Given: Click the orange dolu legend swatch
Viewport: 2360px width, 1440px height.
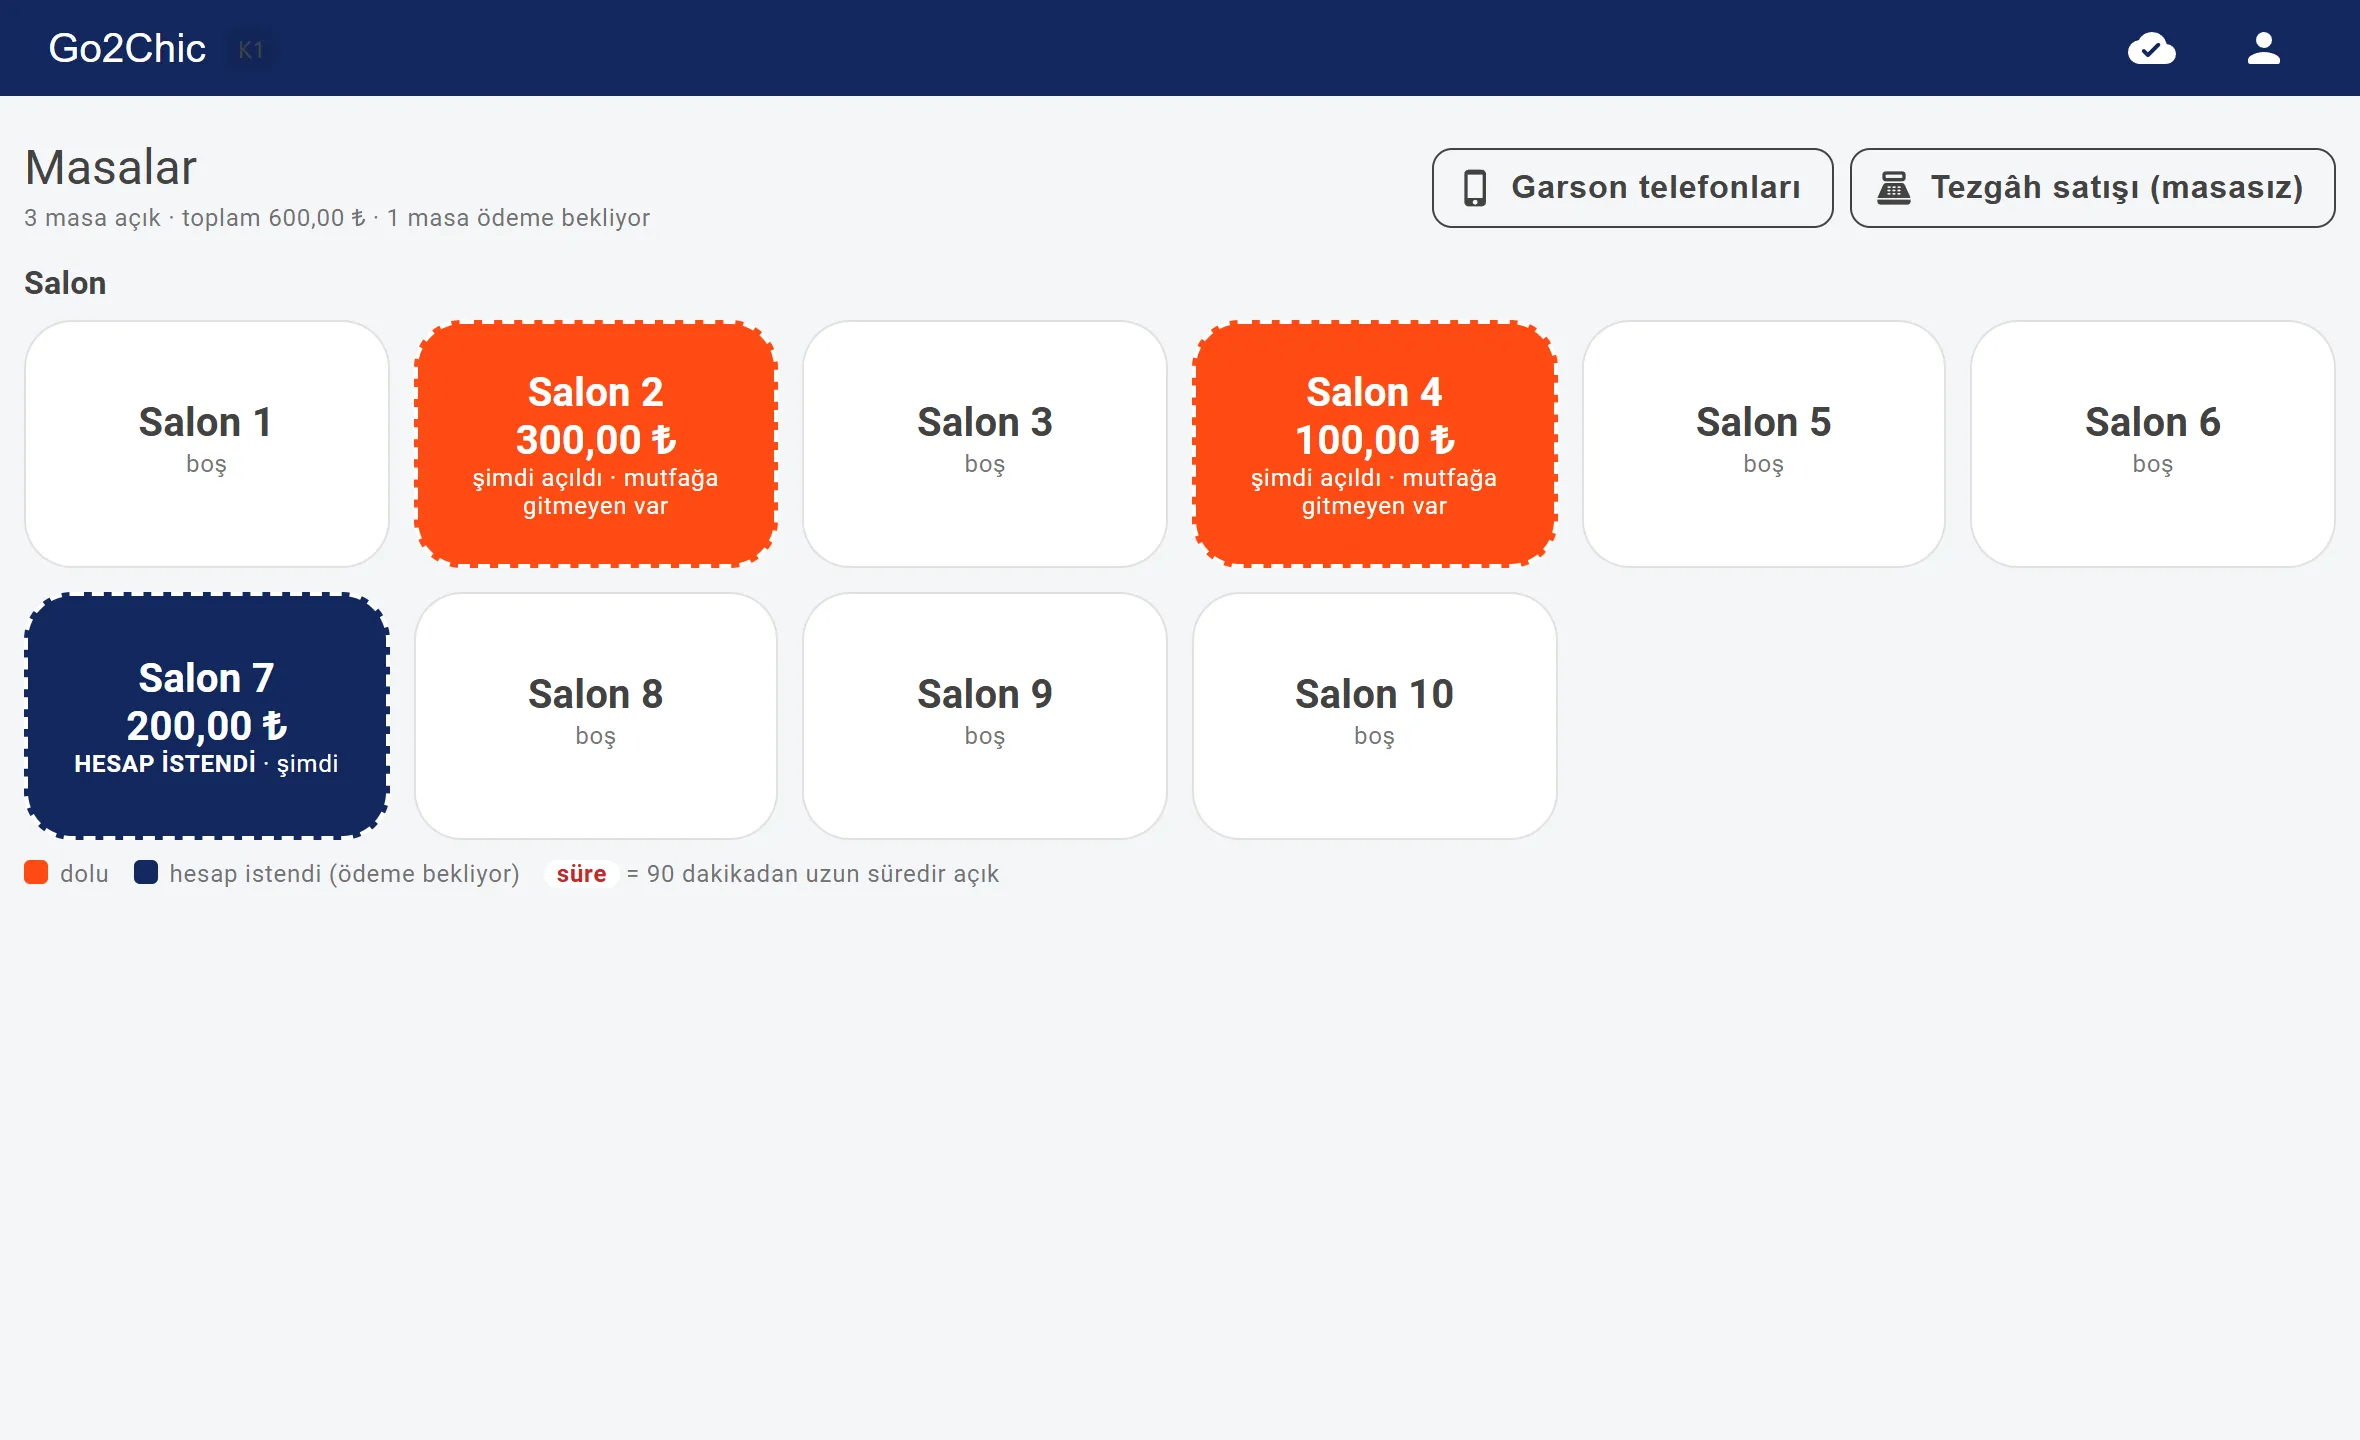Looking at the screenshot, I should click(x=36, y=873).
